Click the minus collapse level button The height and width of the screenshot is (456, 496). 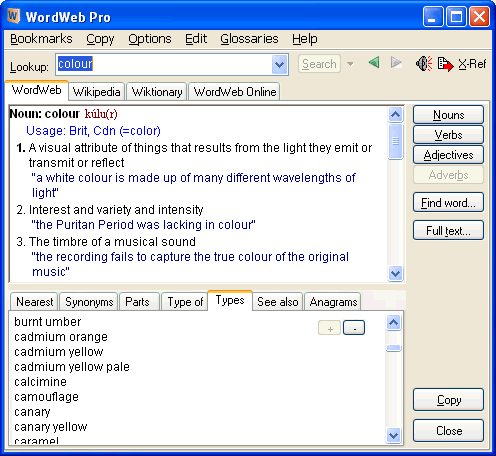click(354, 328)
